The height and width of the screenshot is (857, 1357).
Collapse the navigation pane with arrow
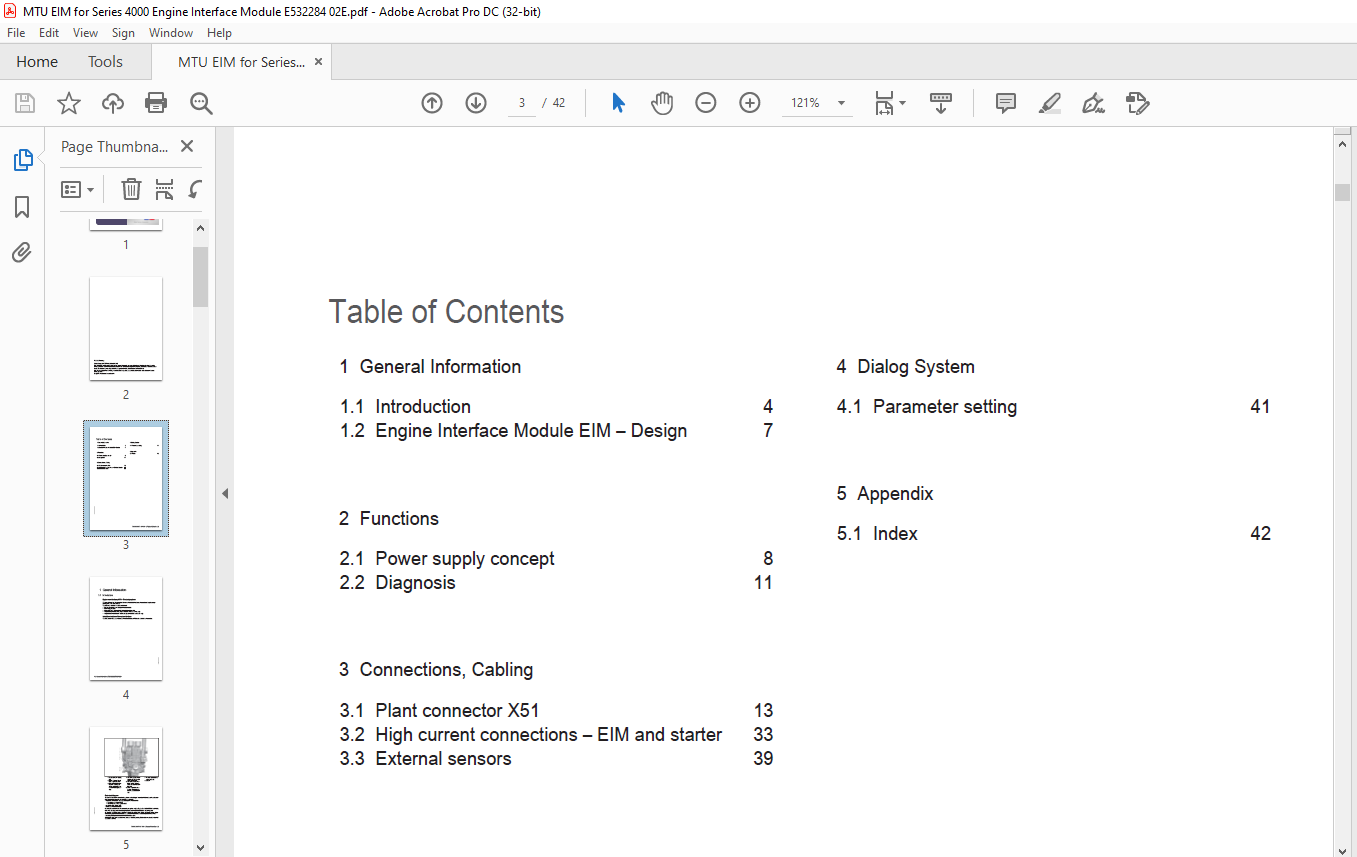click(225, 493)
